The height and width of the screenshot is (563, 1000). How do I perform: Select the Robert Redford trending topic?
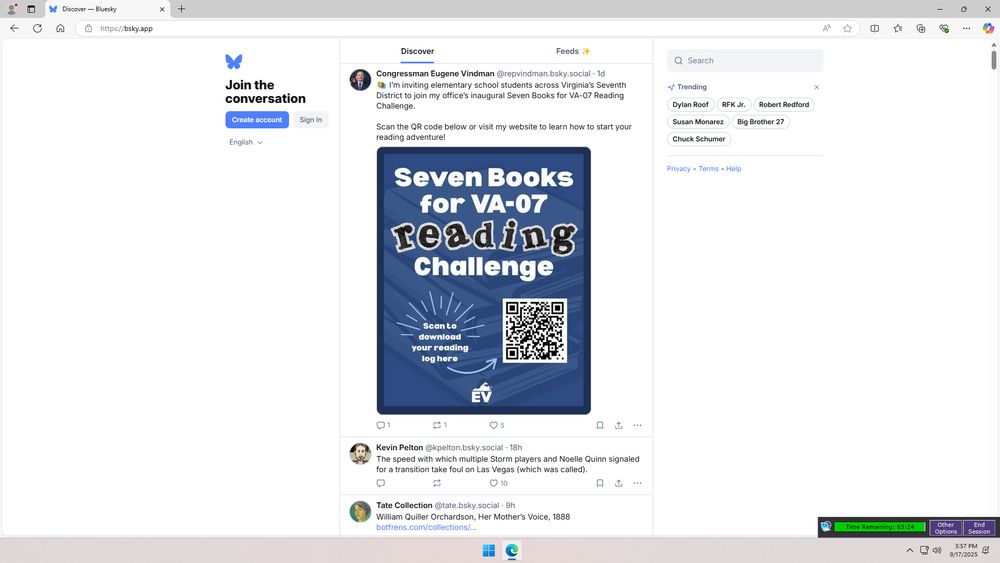click(x=784, y=105)
